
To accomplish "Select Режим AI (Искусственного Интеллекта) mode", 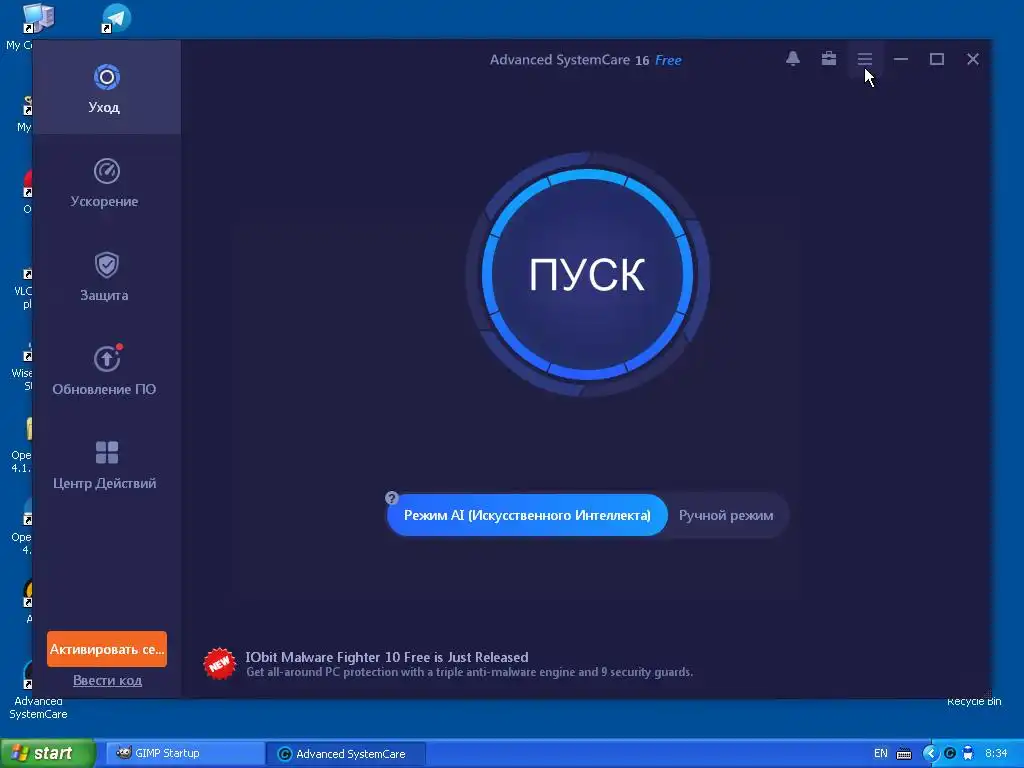I will 527,515.
